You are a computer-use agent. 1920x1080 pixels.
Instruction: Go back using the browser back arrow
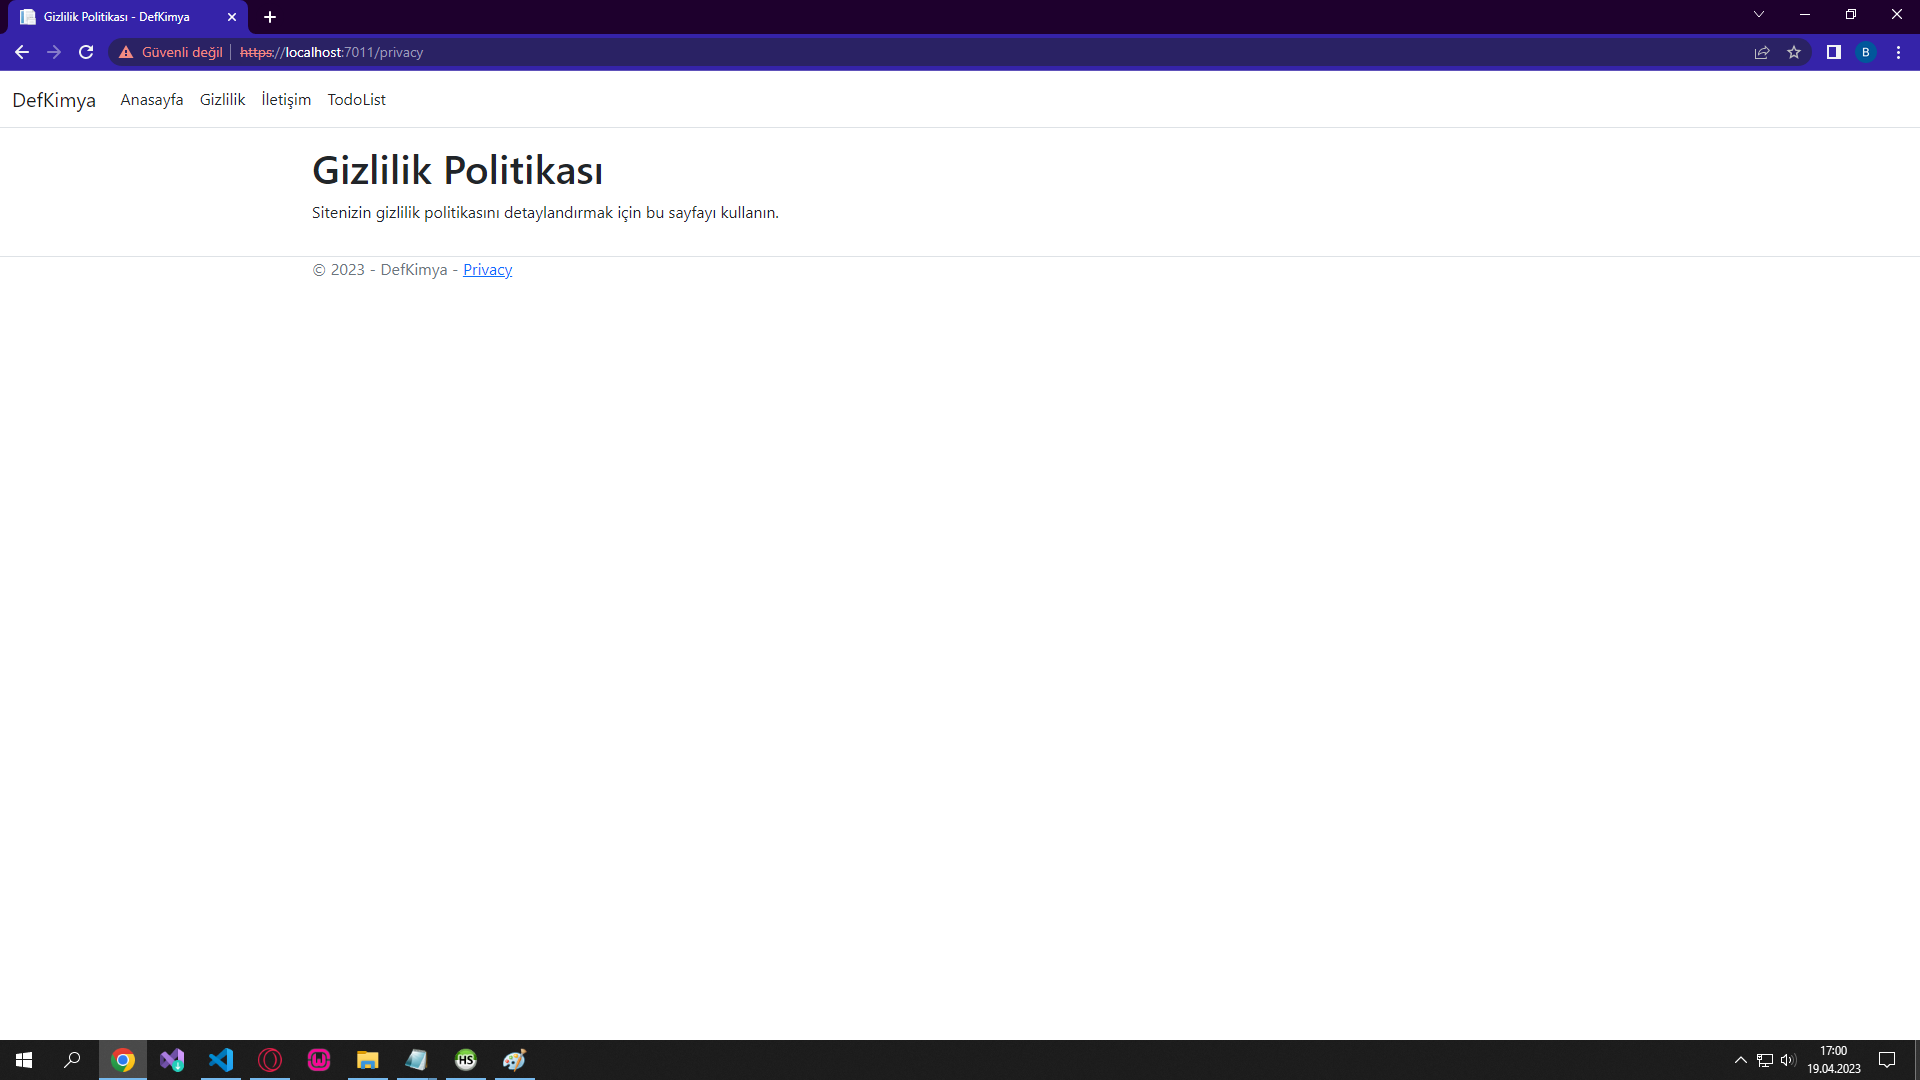click(22, 52)
